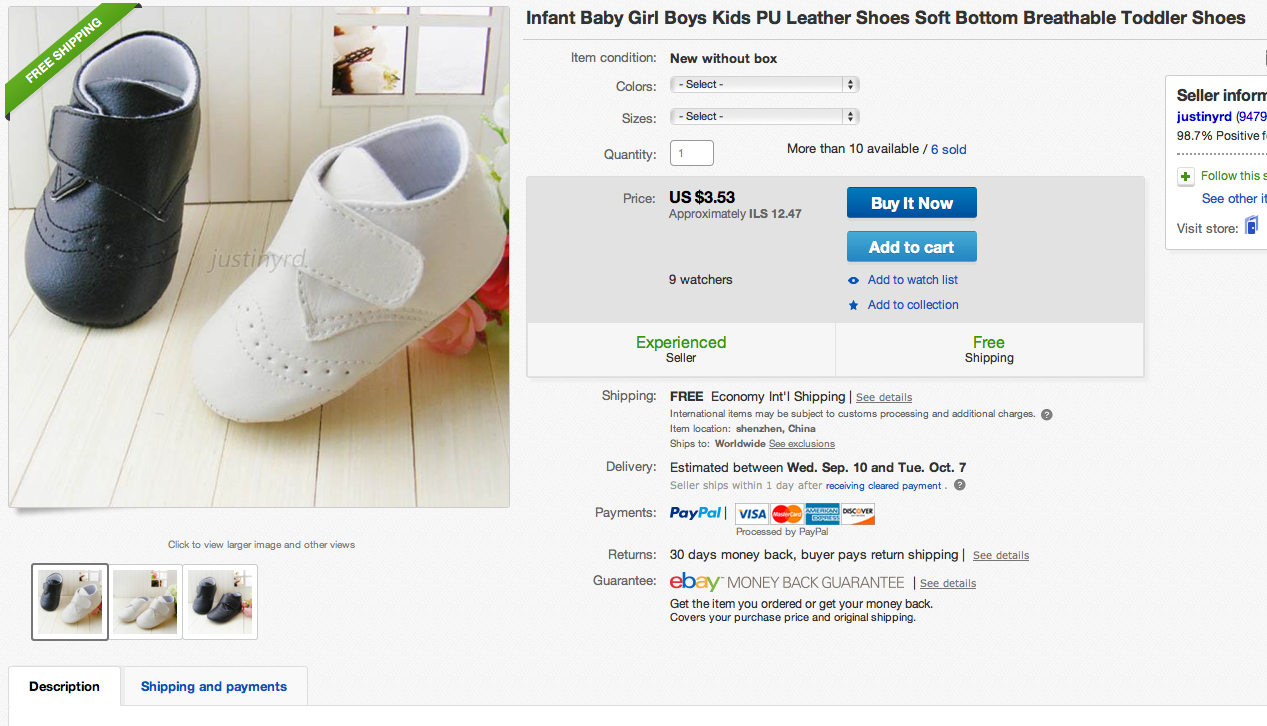Open the See exclusions link
The width and height of the screenshot is (1267, 726).
pos(802,444)
